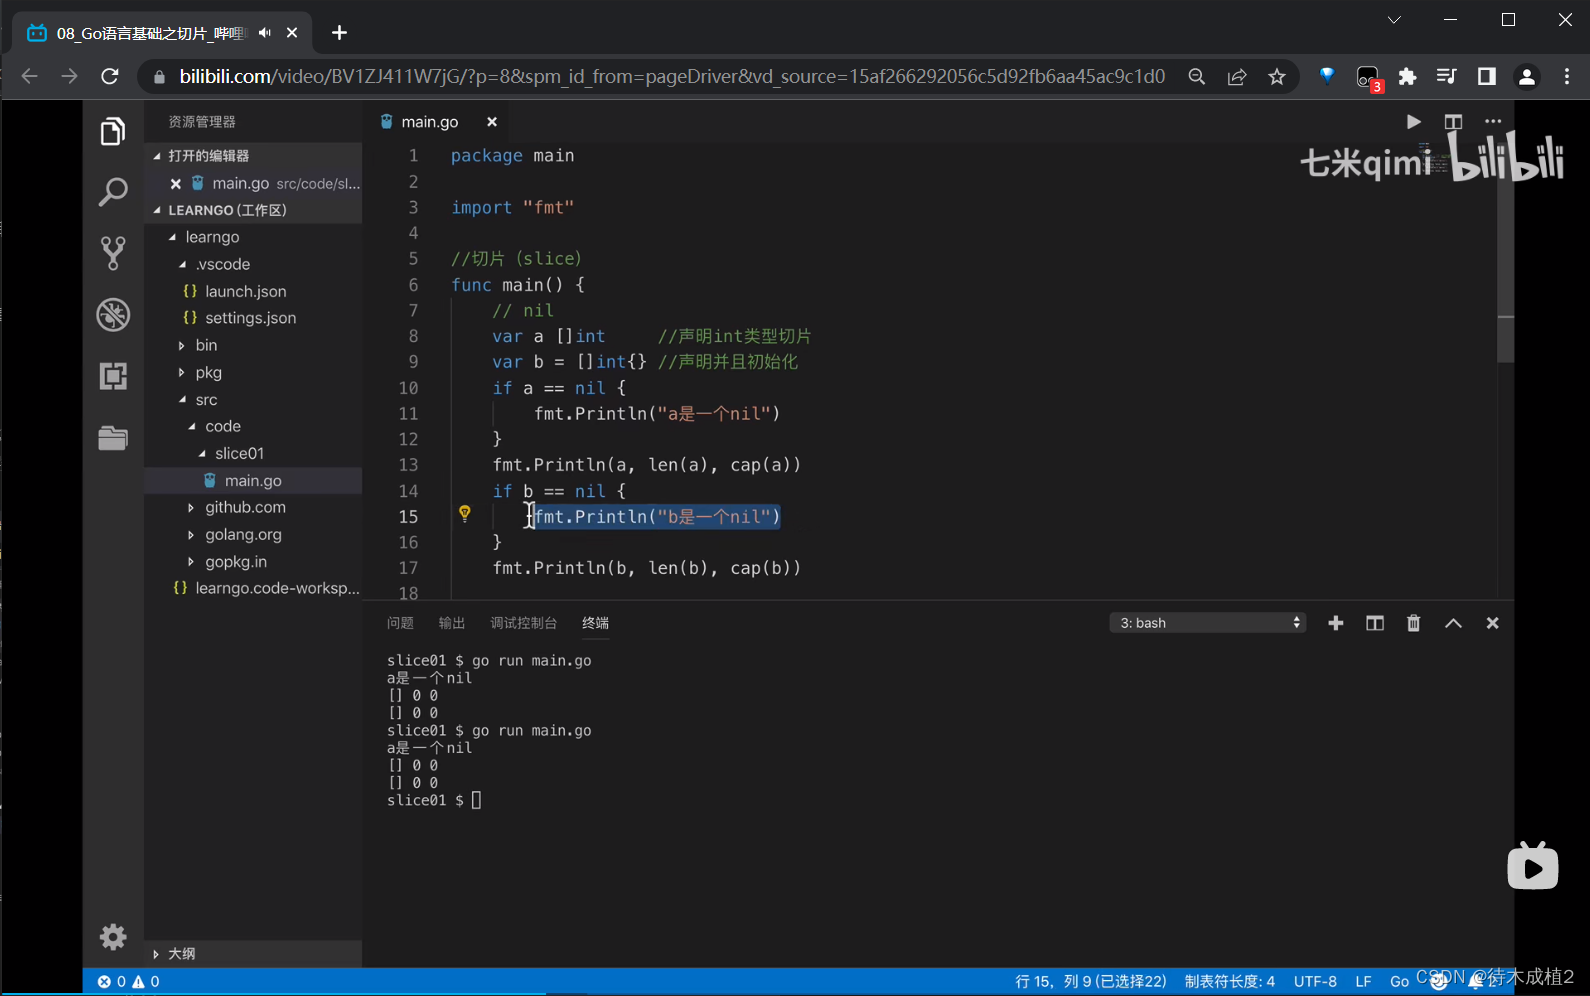1590x996 pixels.
Task: Click the site info icon in the address bar
Action: 158,77
